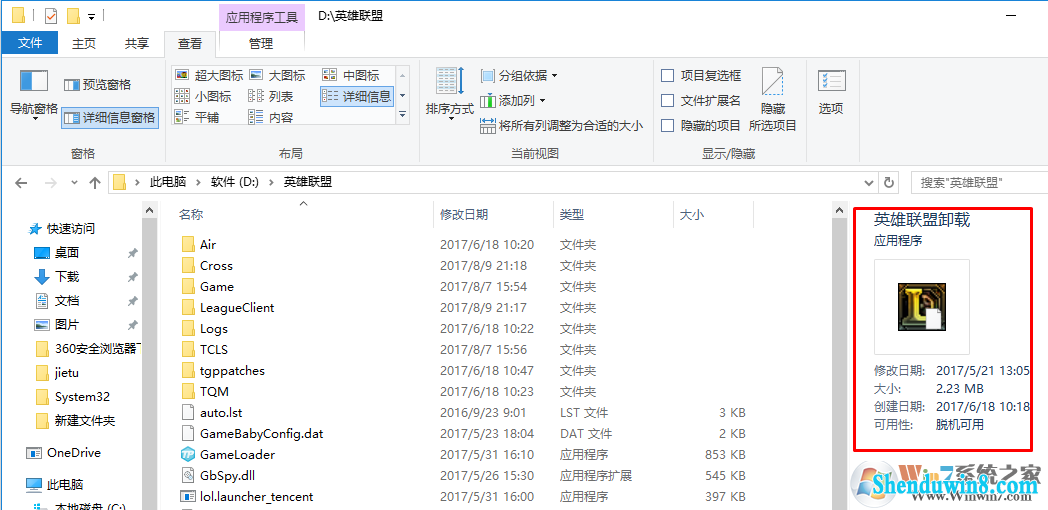Viewport: 1048px width, 510px height.
Task: Open the recent locations dropdown arrow
Action: 74,182
